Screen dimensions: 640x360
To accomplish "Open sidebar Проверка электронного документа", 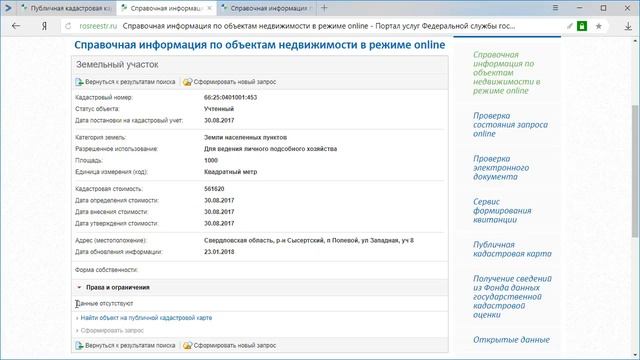I will tap(501, 168).
